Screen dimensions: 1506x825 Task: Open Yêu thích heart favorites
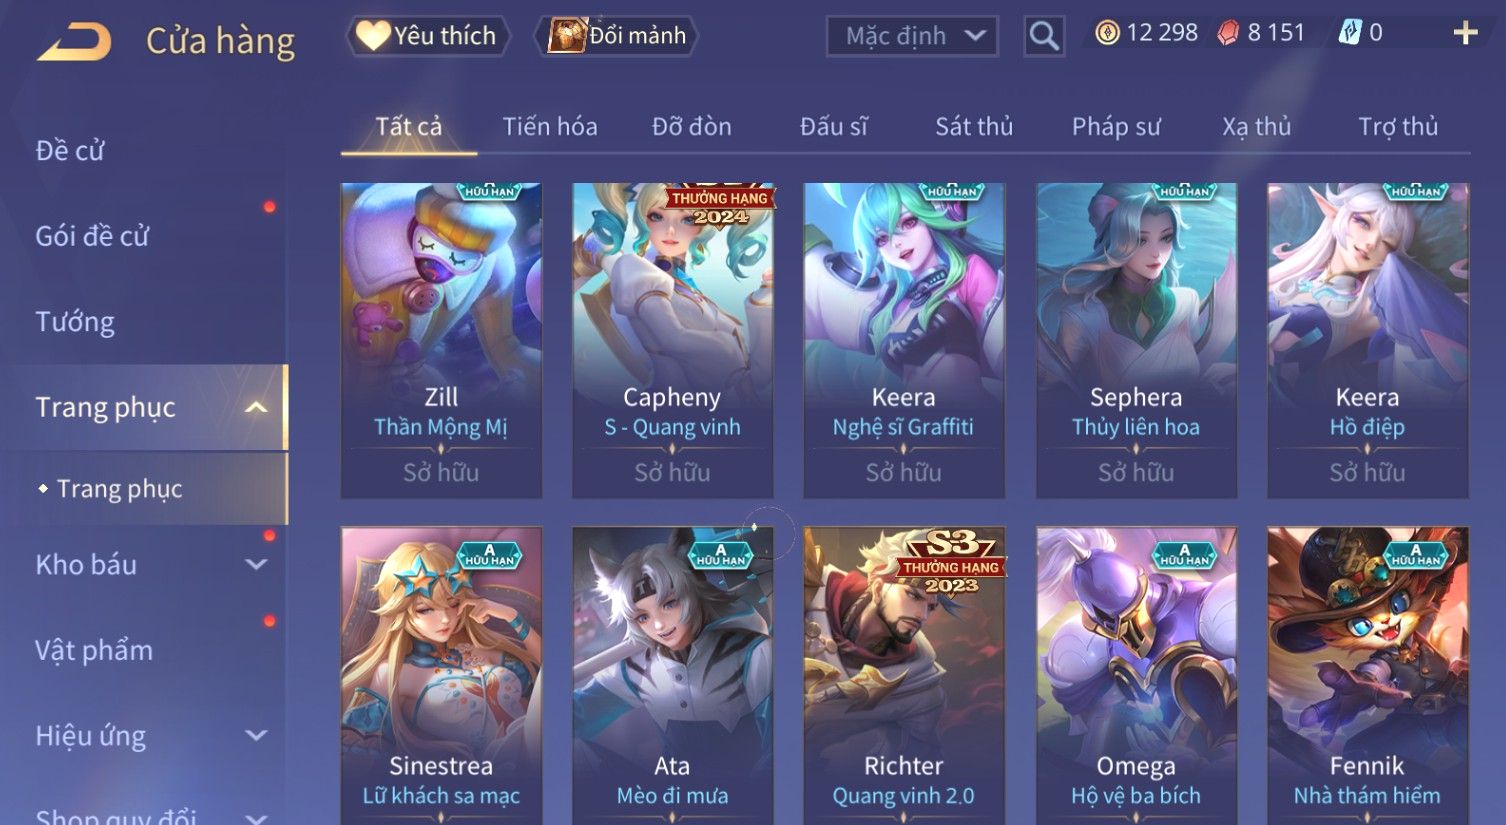pyautogui.click(x=428, y=36)
